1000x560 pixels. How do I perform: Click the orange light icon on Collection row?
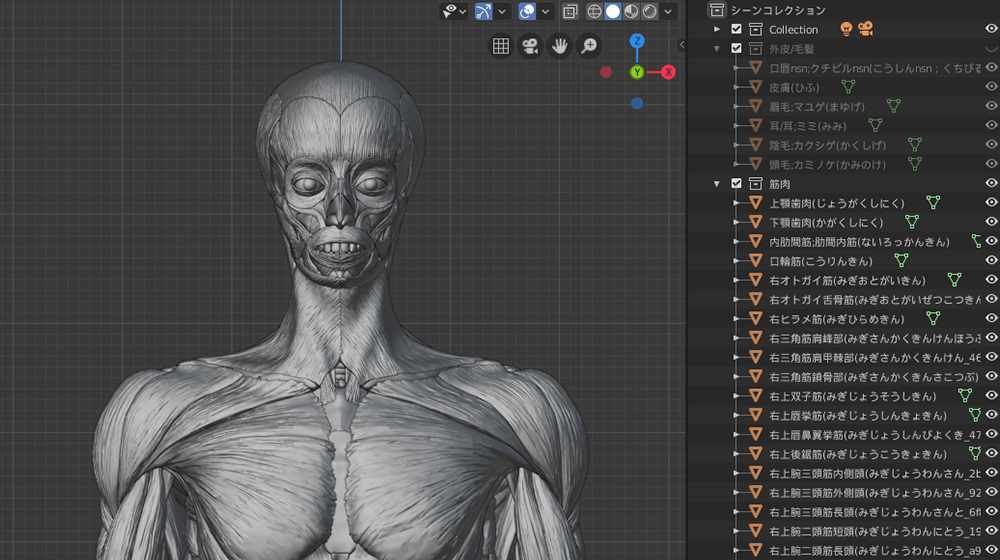(x=846, y=29)
